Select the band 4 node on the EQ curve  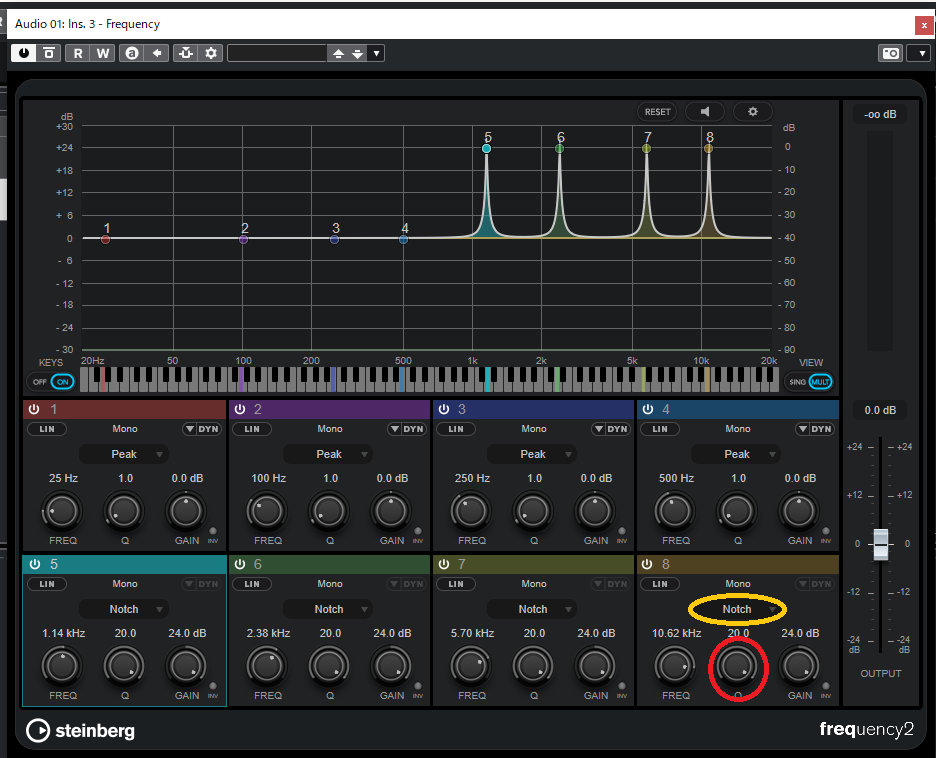coord(404,239)
